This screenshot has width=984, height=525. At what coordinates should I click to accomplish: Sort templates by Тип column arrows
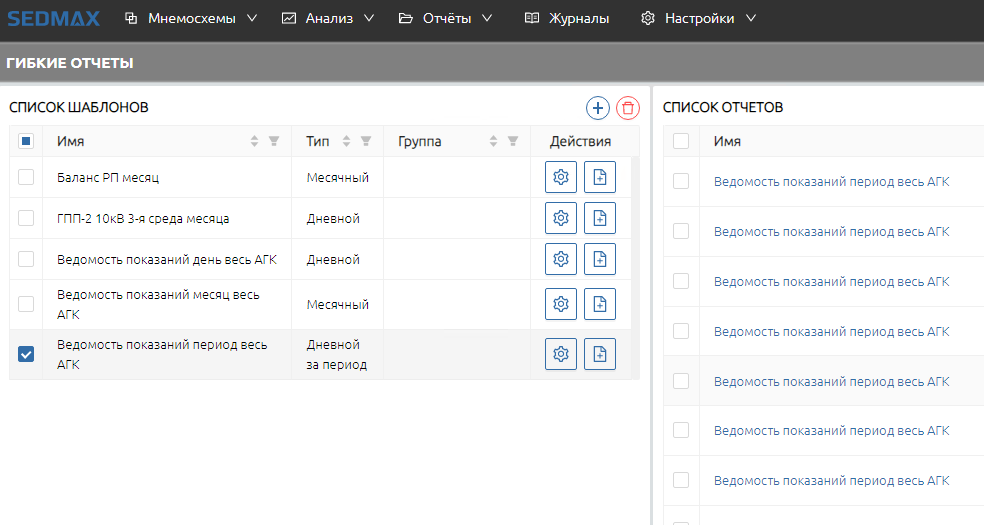coord(346,142)
